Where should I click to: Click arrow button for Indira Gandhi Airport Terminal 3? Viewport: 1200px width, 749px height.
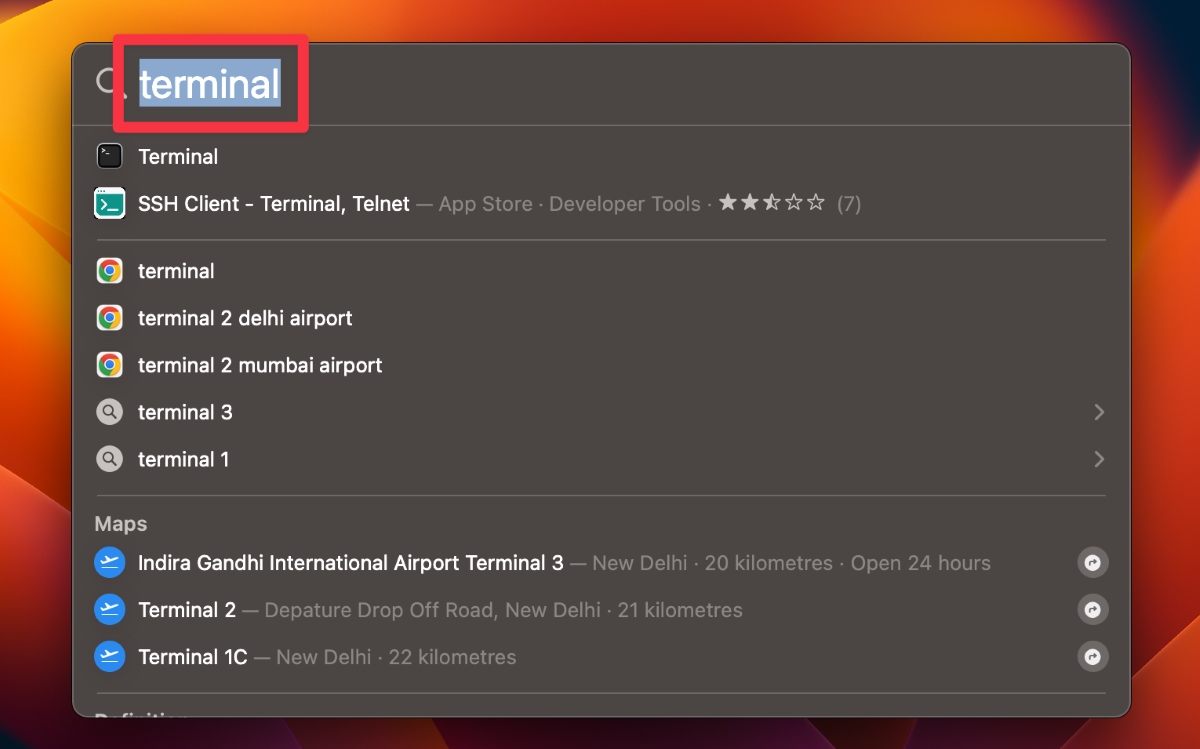click(1093, 563)
